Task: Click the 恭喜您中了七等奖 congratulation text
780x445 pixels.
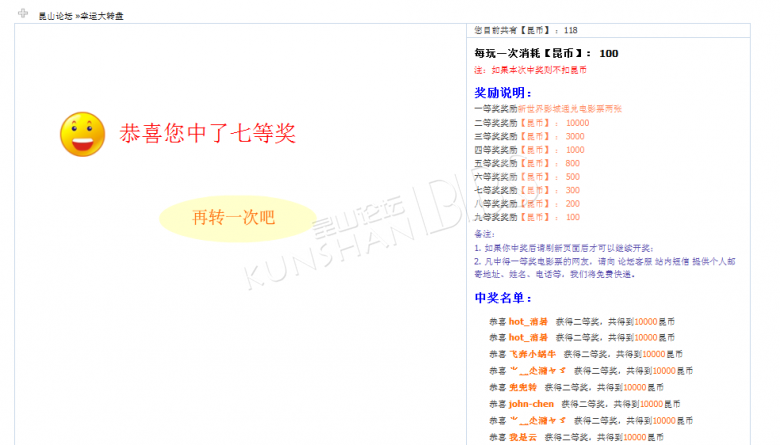Action: click(x=207, y=133)
